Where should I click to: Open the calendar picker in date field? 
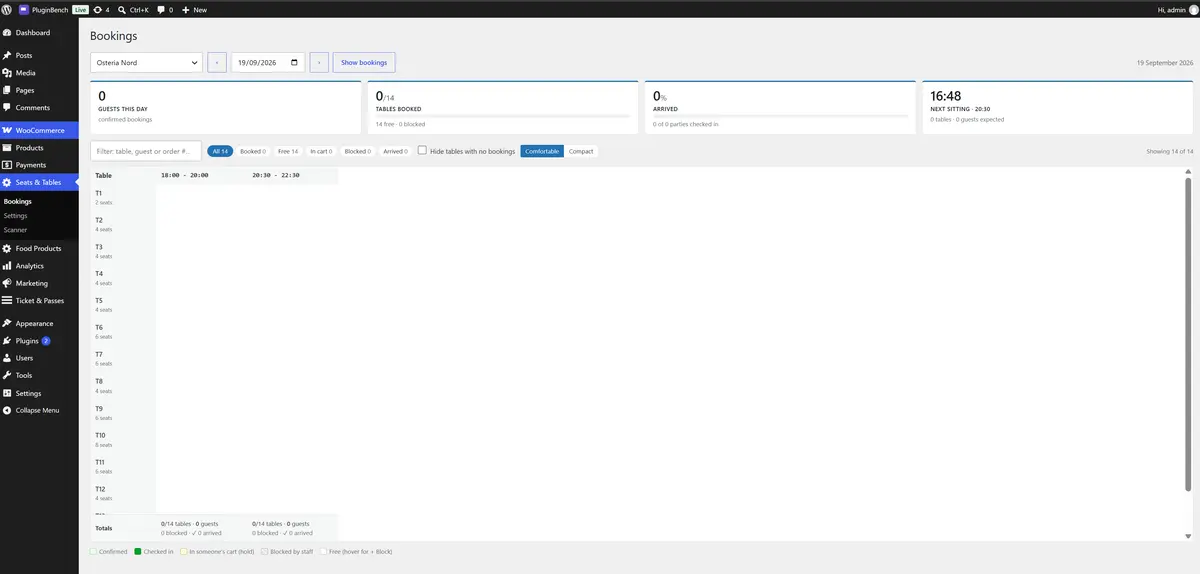click(294, 62)
